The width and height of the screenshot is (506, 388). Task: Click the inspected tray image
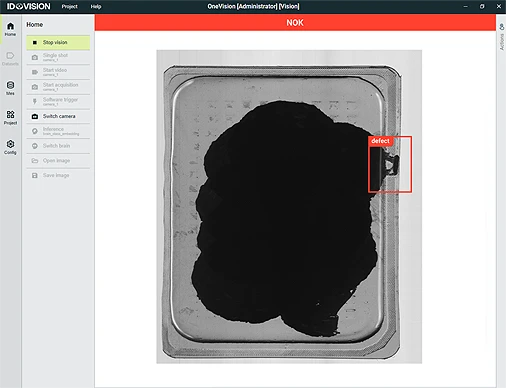tap(289, 207)
